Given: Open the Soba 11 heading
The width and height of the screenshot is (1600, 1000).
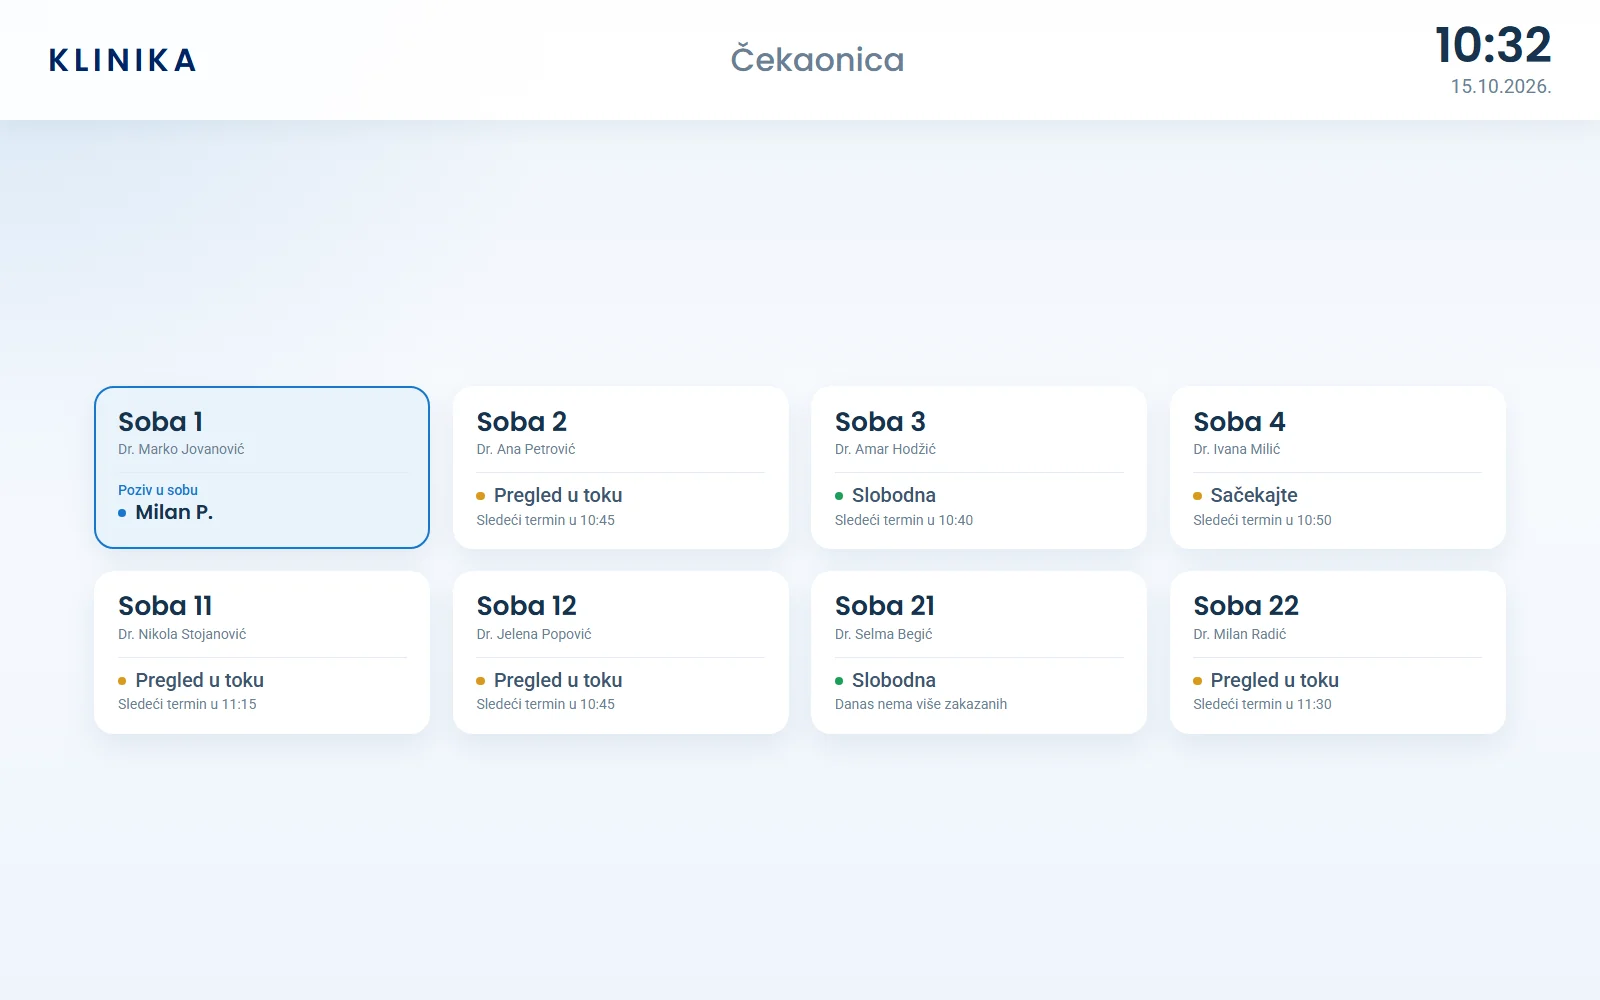Looking at the screenshot, I should (x=165, y=606).
